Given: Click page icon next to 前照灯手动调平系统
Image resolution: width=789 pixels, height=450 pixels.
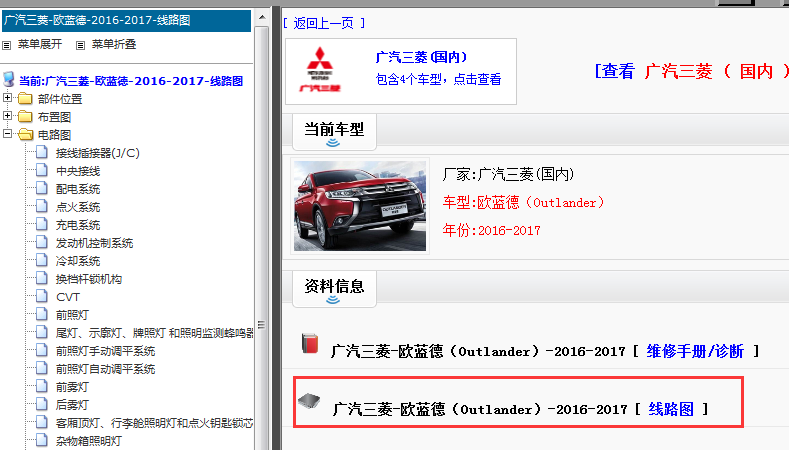Looking at the screenshot, I should 42,350.
